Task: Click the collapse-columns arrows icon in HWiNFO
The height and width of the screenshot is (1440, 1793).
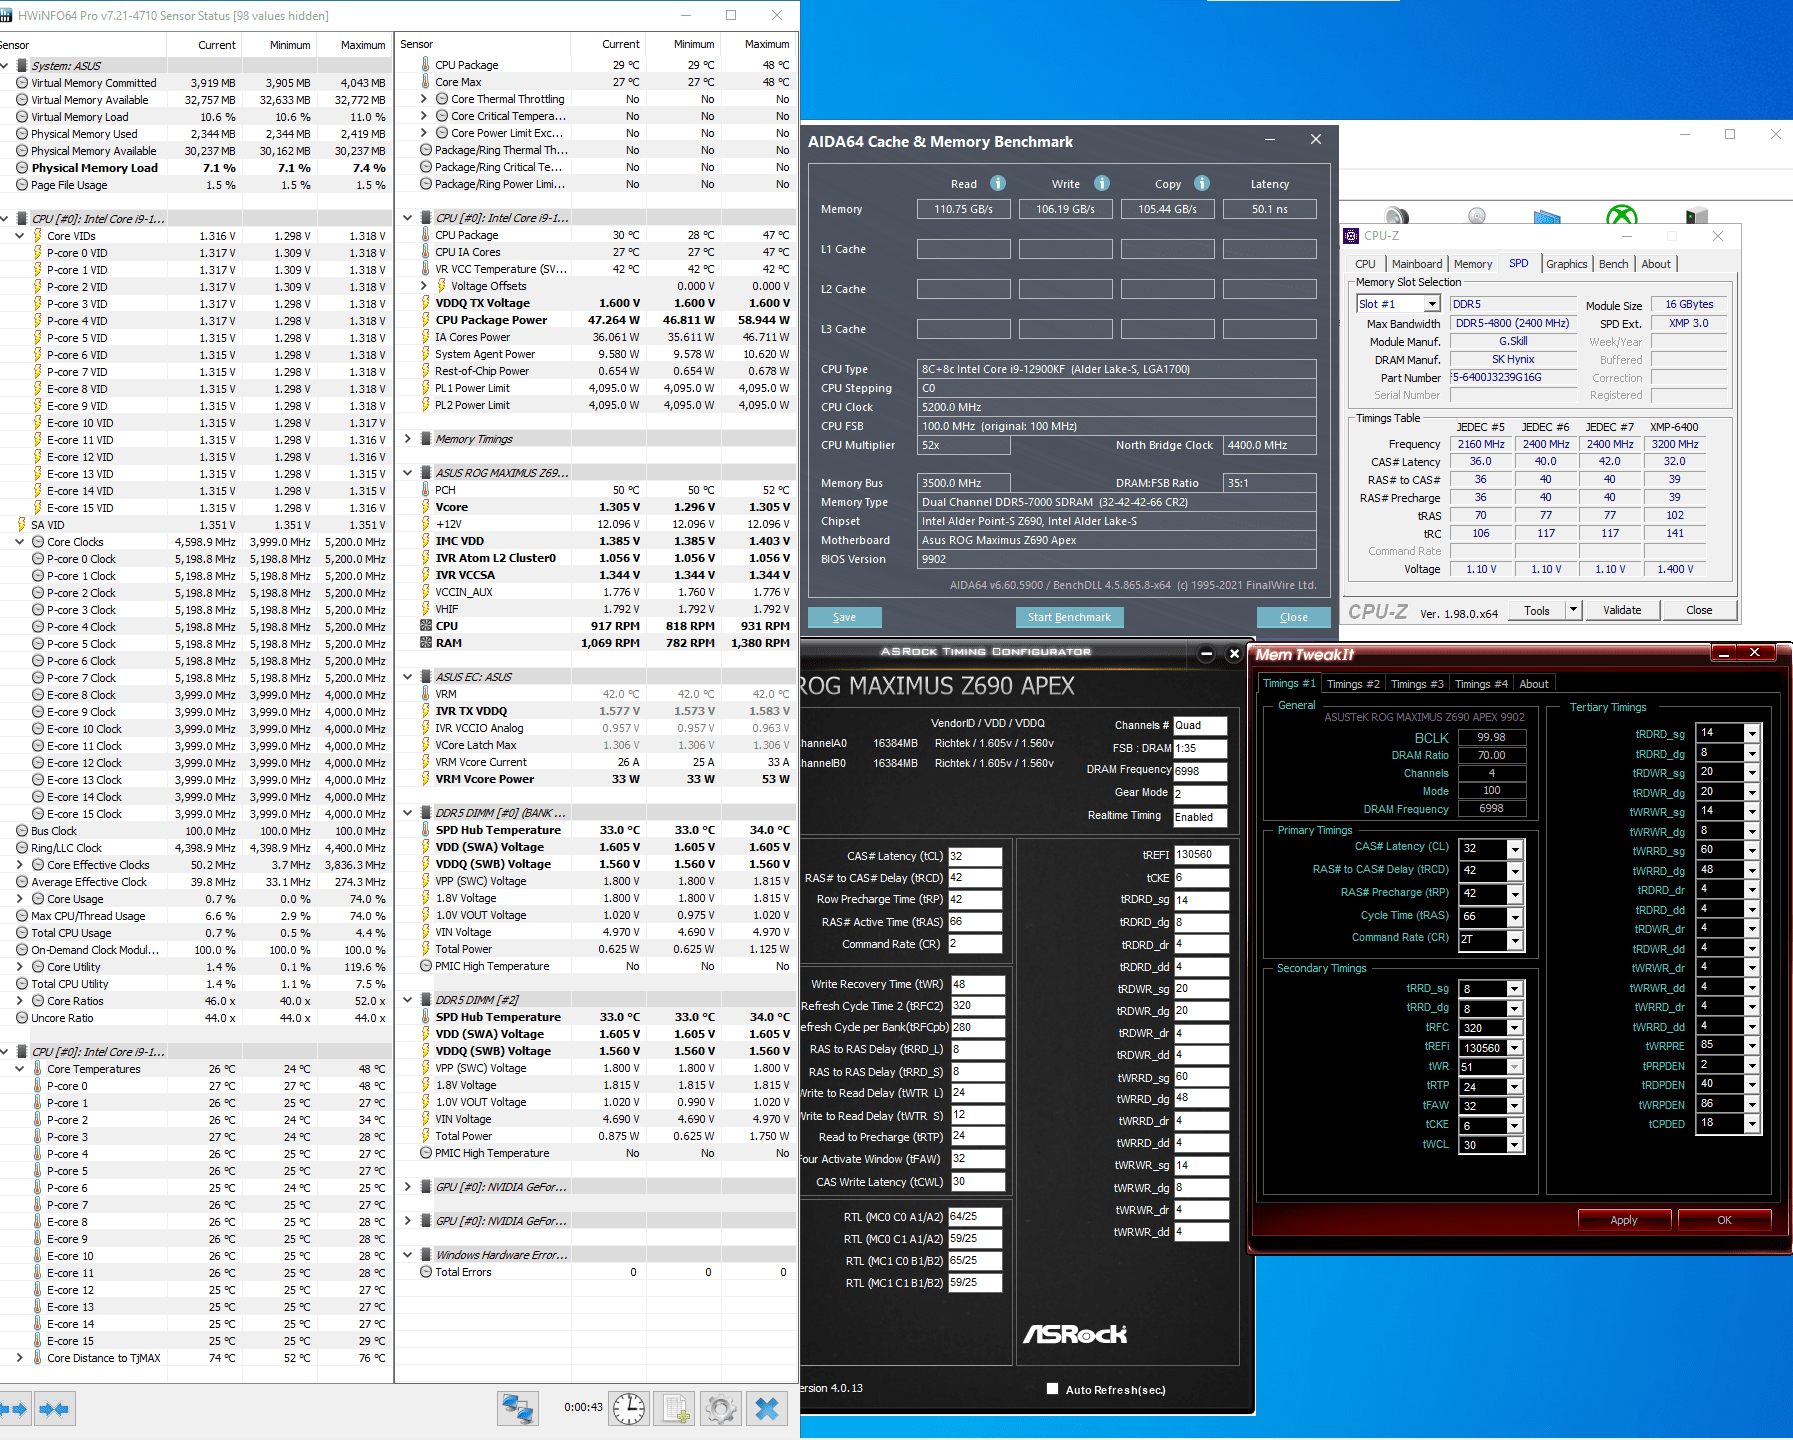Action: pyautogui.click(x=54, y=1409)
